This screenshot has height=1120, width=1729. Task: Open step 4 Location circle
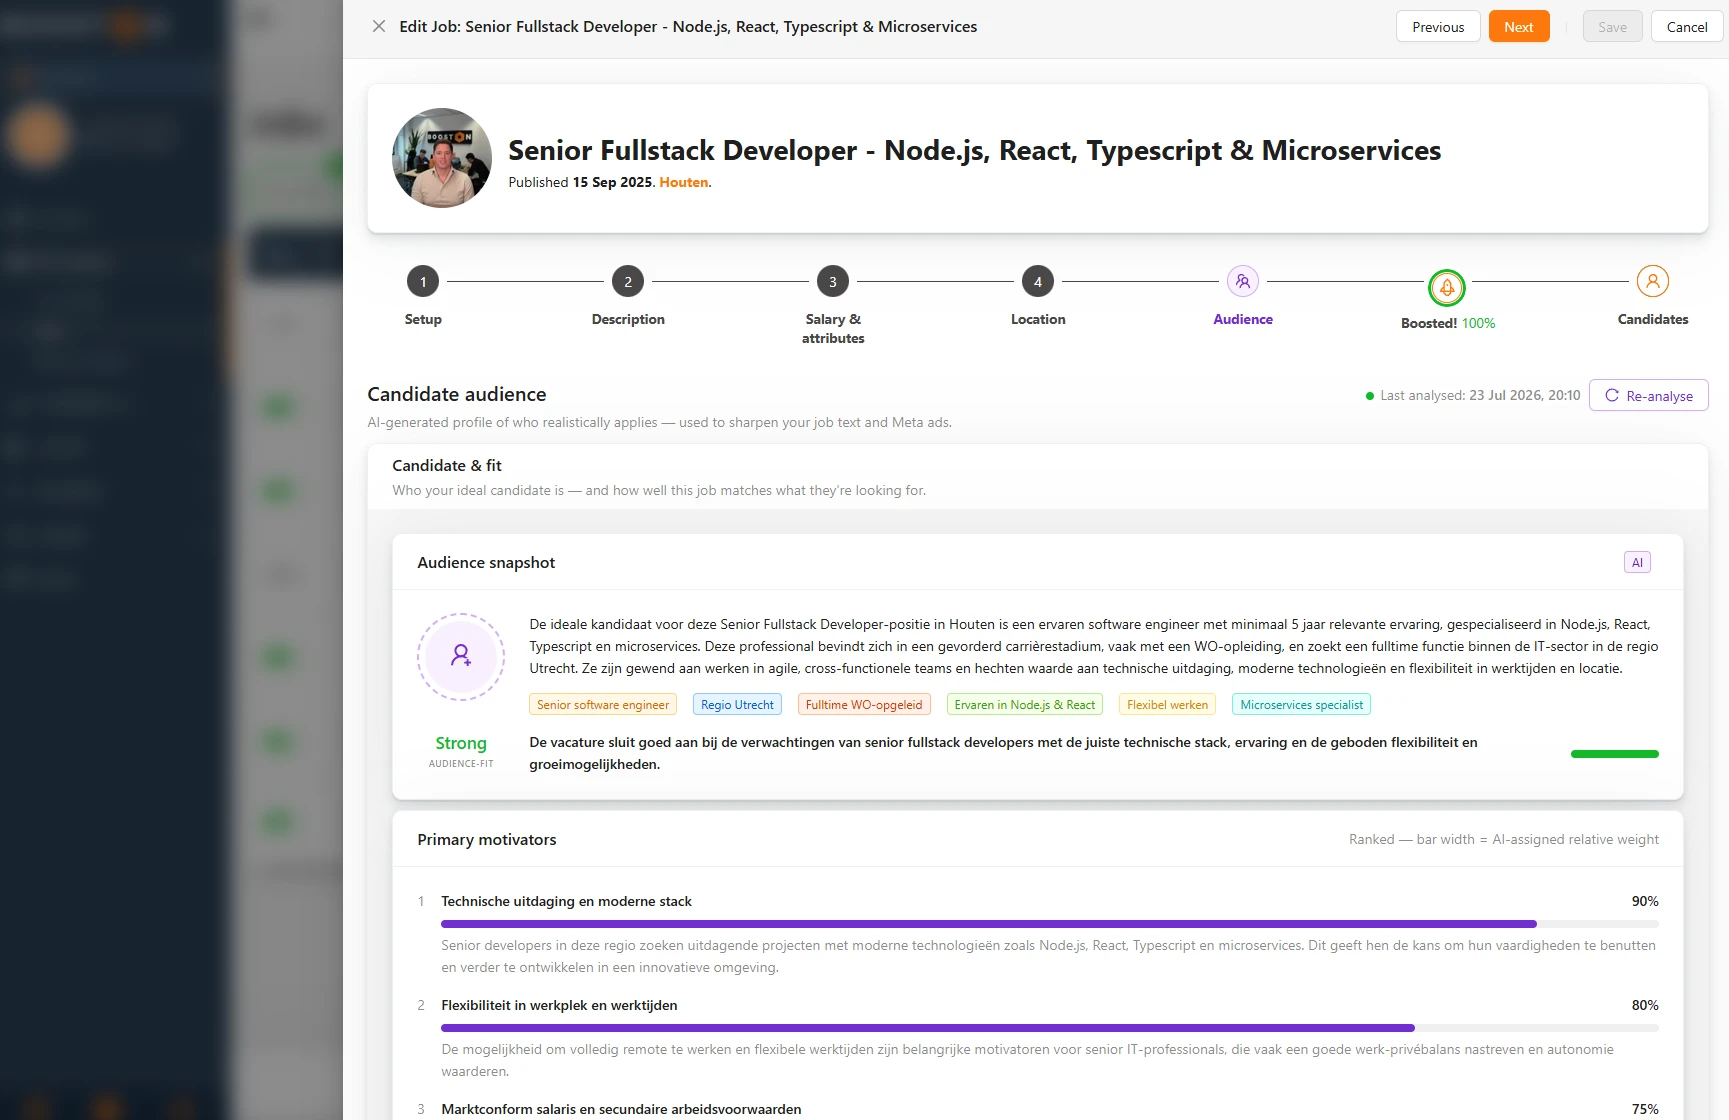pos(1038,282)
